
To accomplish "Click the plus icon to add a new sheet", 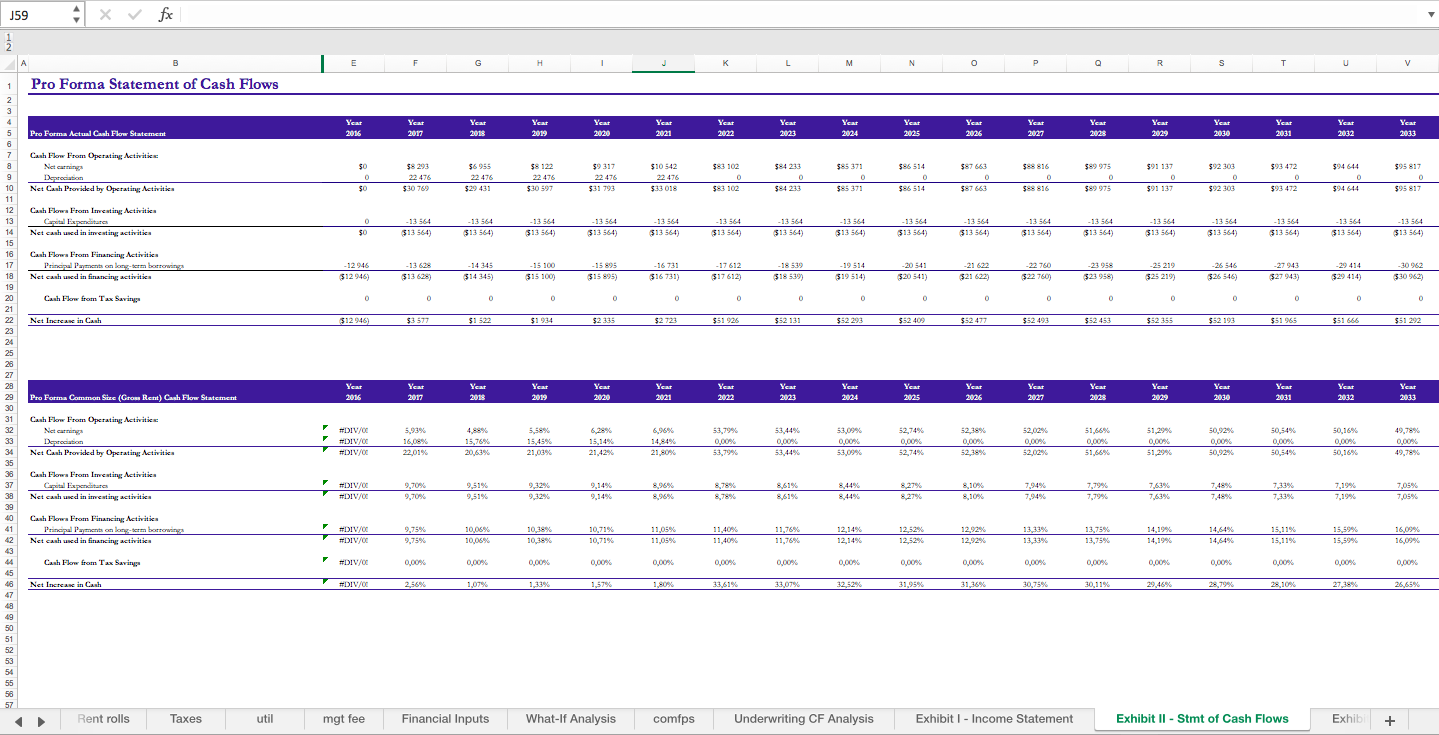I will 1390,719.
